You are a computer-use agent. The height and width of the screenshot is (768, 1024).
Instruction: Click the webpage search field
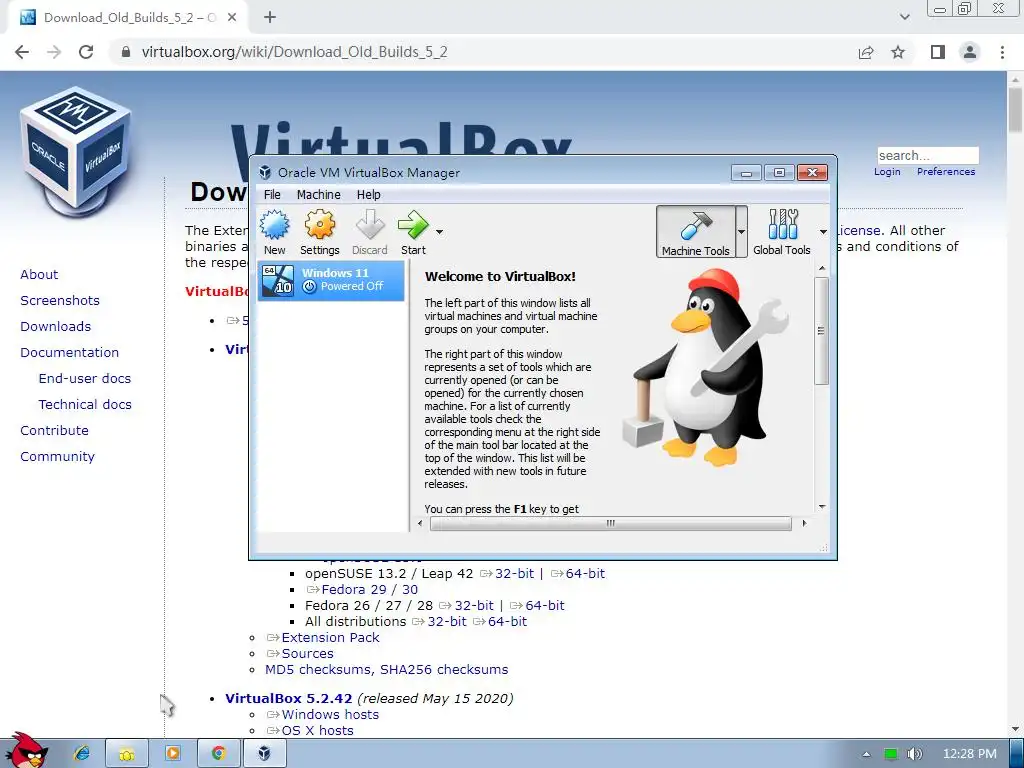pos(928,155)
